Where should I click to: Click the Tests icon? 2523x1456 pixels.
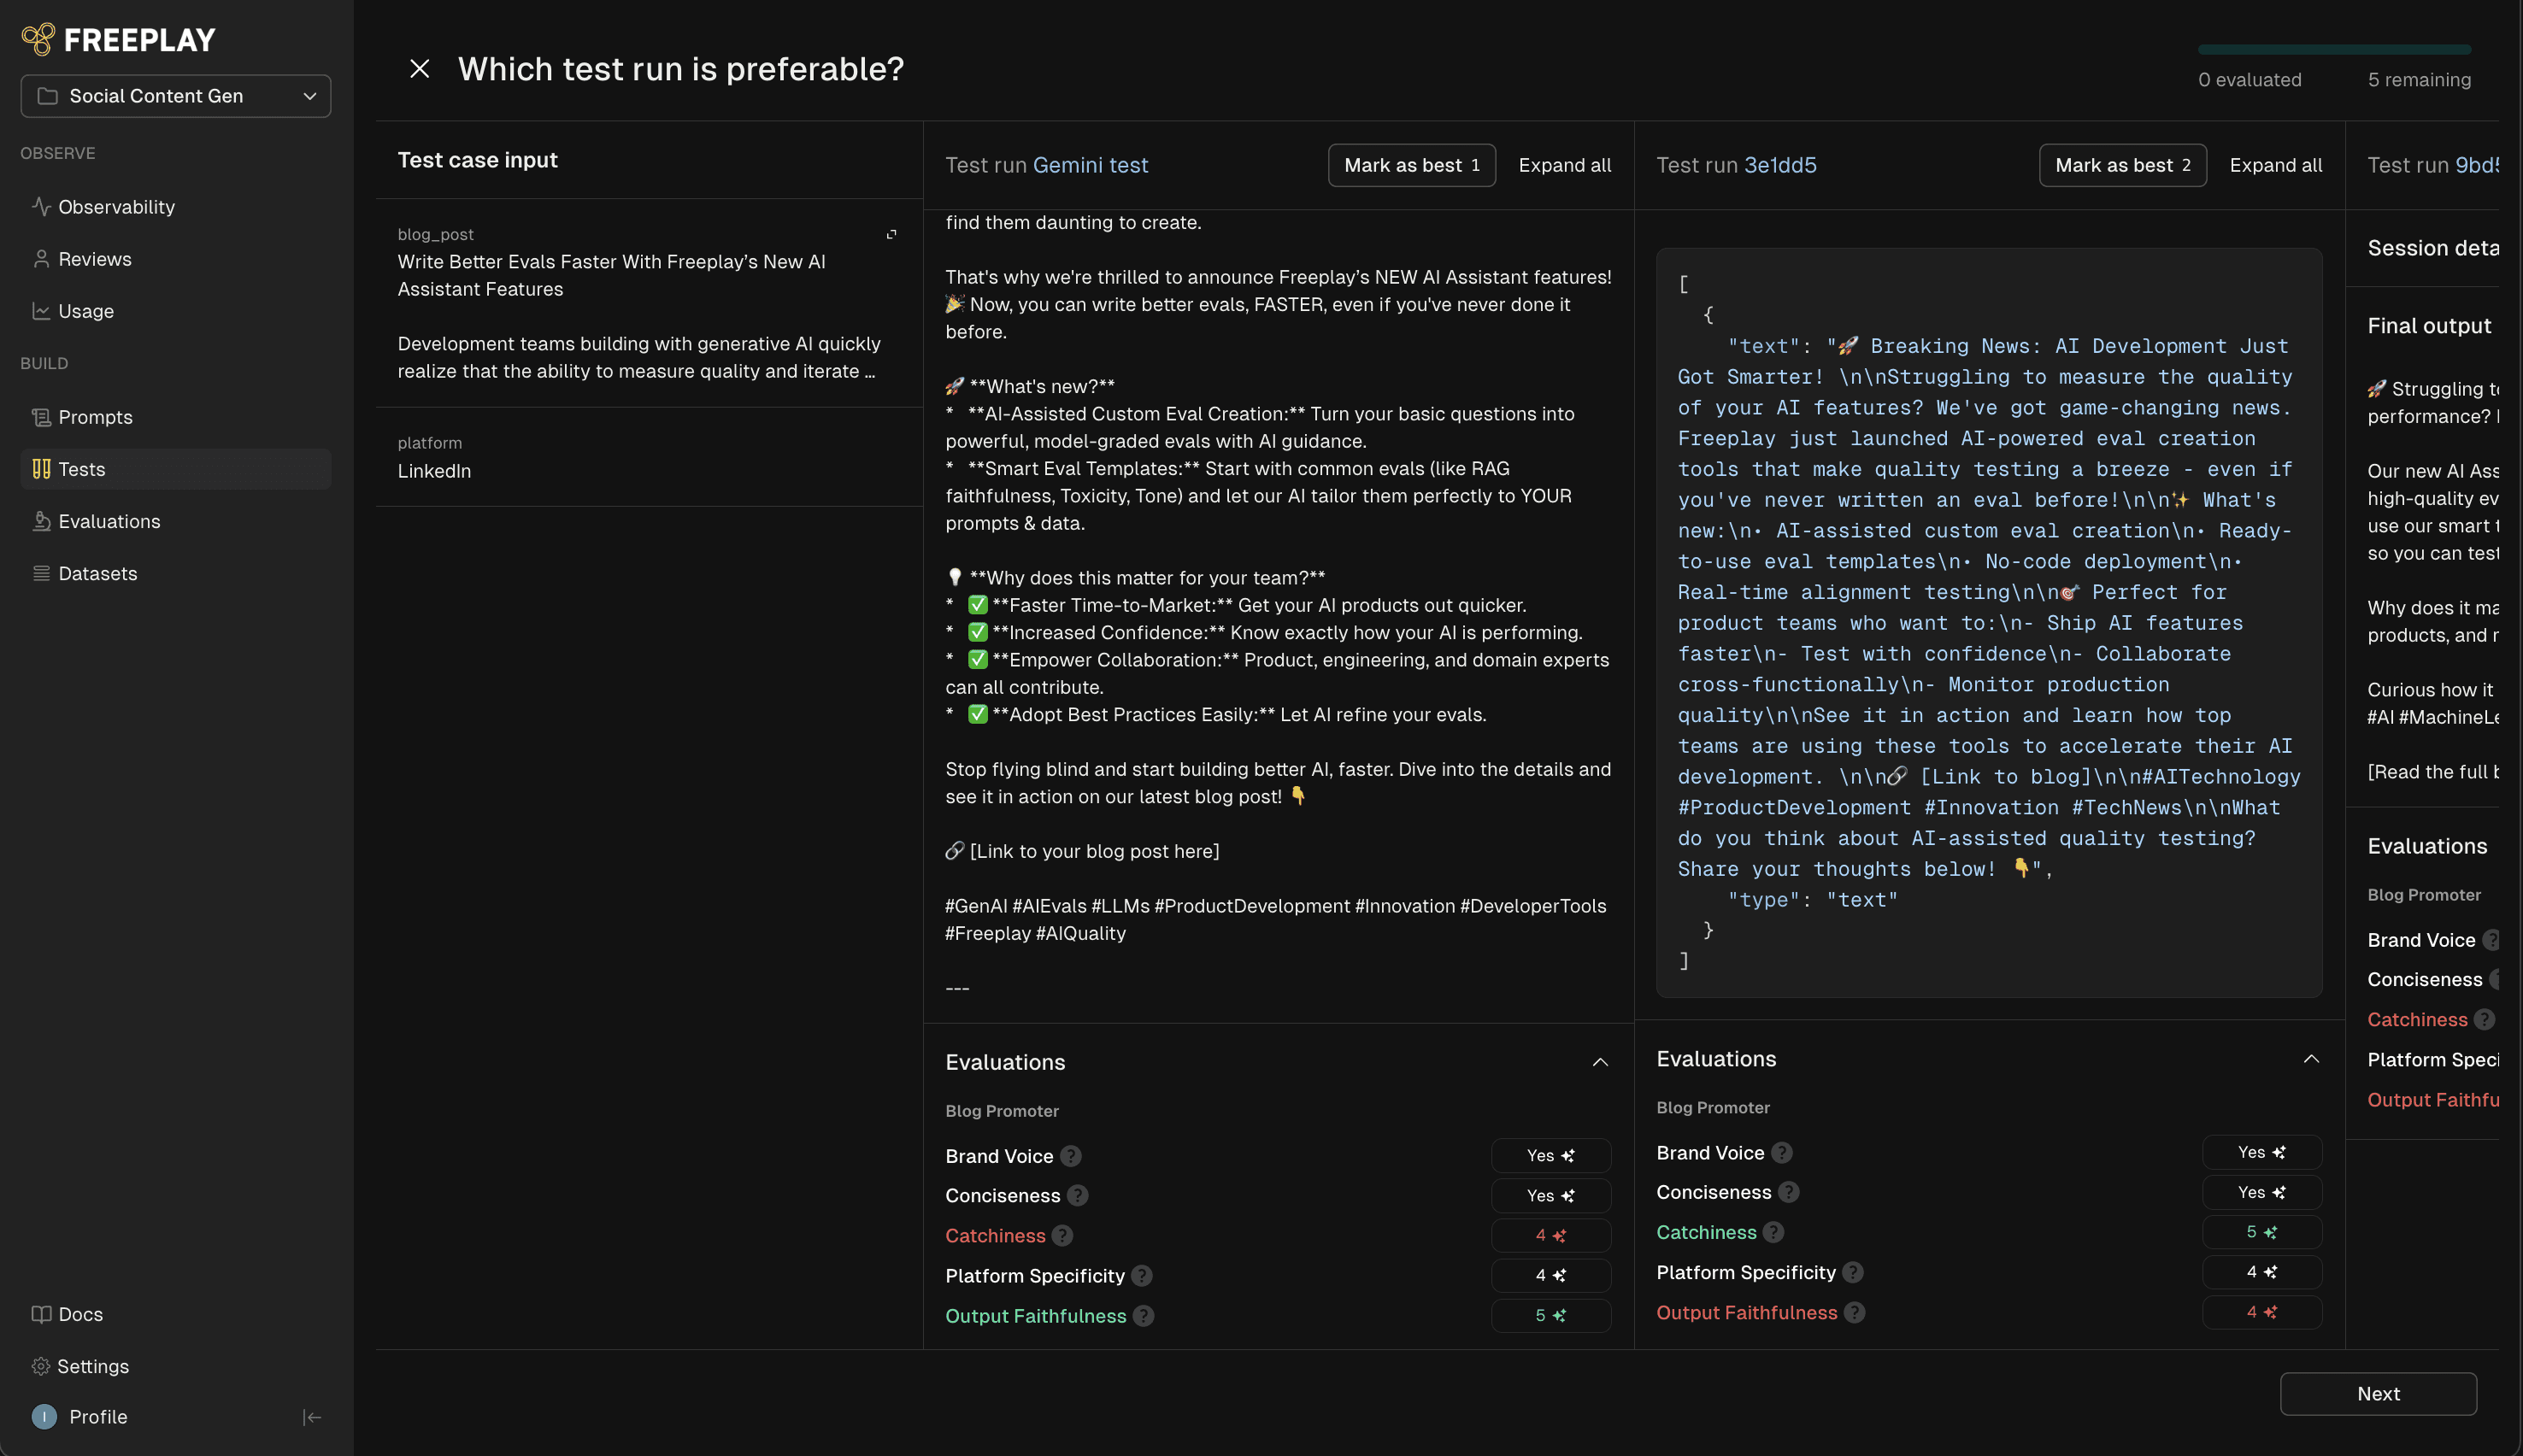tap(41, 469)
